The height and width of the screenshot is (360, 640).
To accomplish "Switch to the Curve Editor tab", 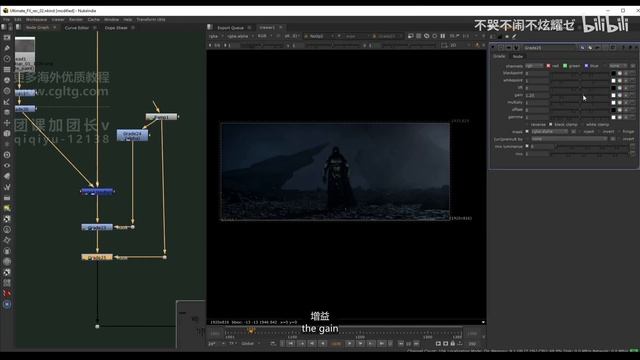I will coord(77,28).
